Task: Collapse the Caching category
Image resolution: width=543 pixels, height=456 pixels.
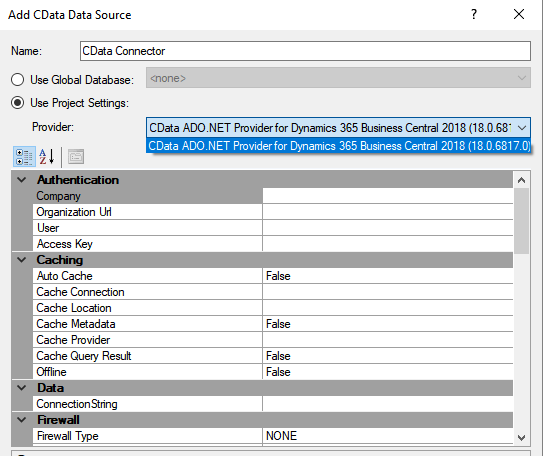Action: 22,260
